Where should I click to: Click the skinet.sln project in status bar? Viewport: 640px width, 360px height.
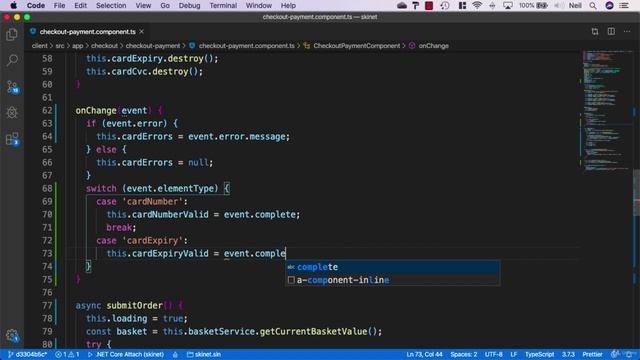[204, 354]
